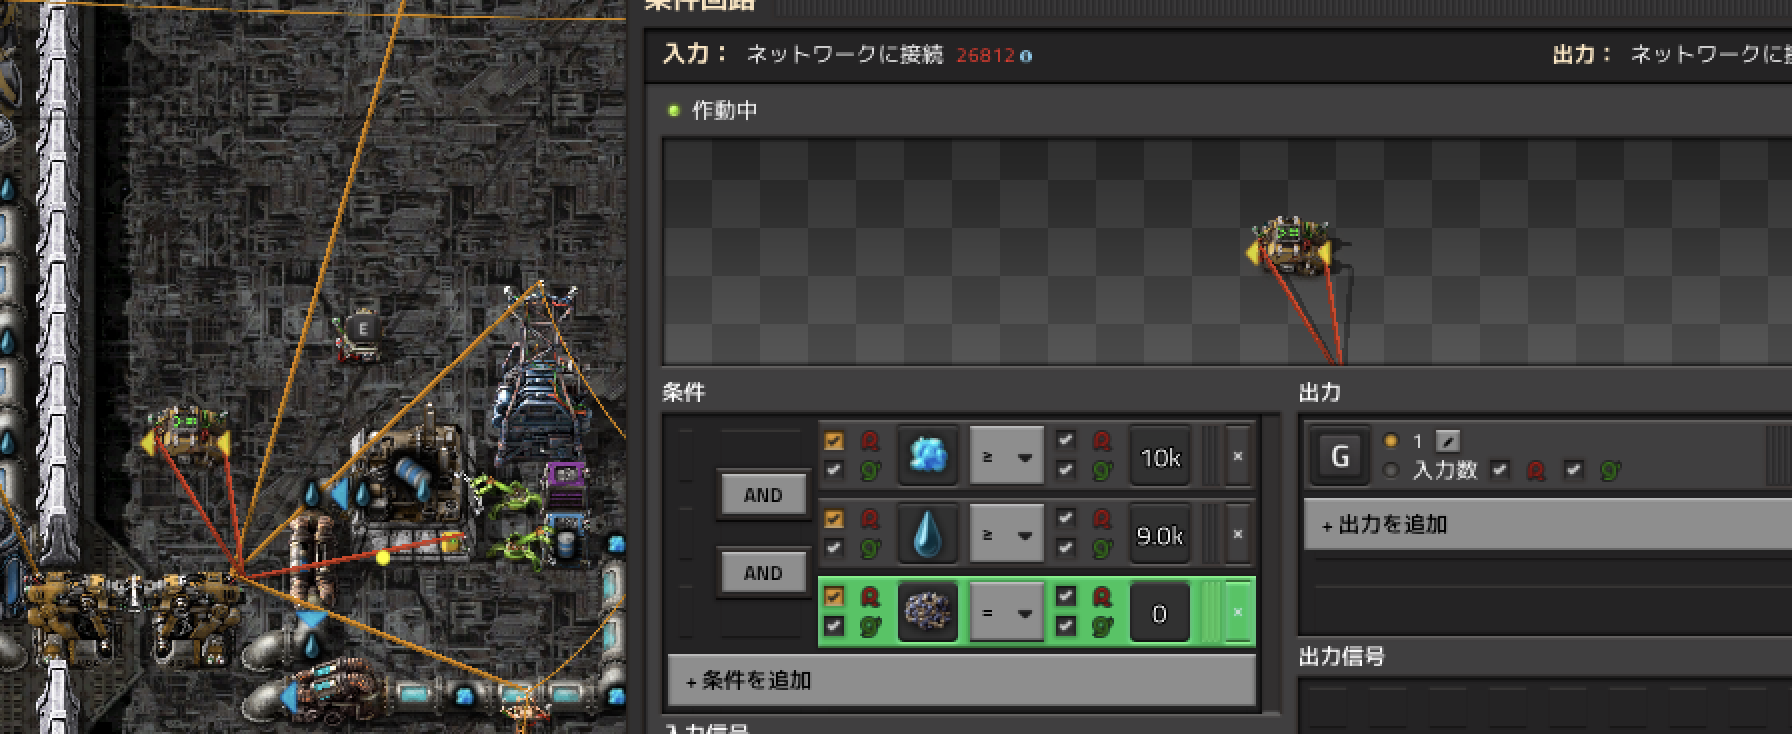The image size is (1792, 734).
Task: Open the G output signal slot
Action: click(1340, 457)
